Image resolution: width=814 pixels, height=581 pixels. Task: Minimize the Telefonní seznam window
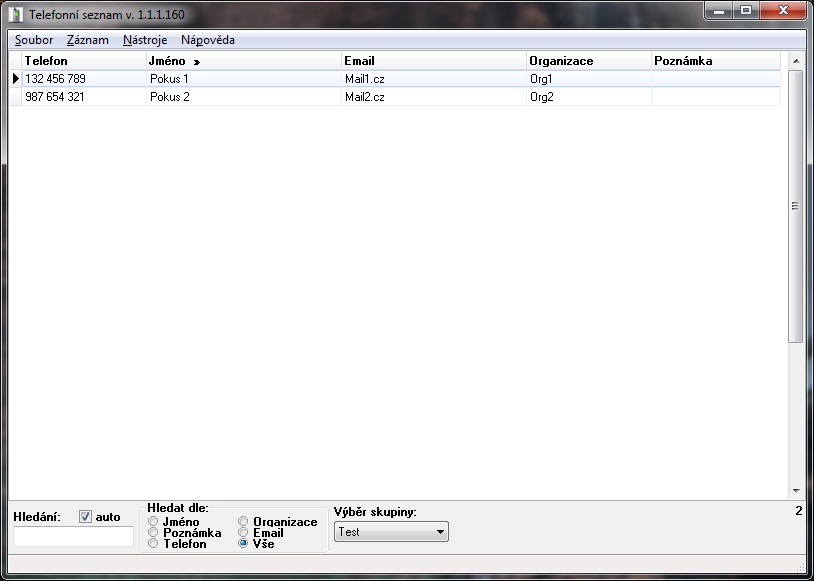click(719, 10)
